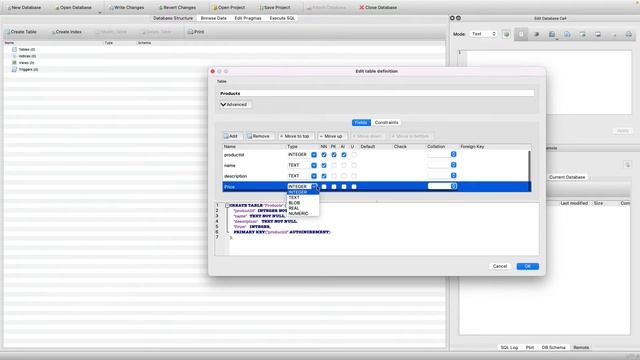Switch to Browse Data tab

213,18
